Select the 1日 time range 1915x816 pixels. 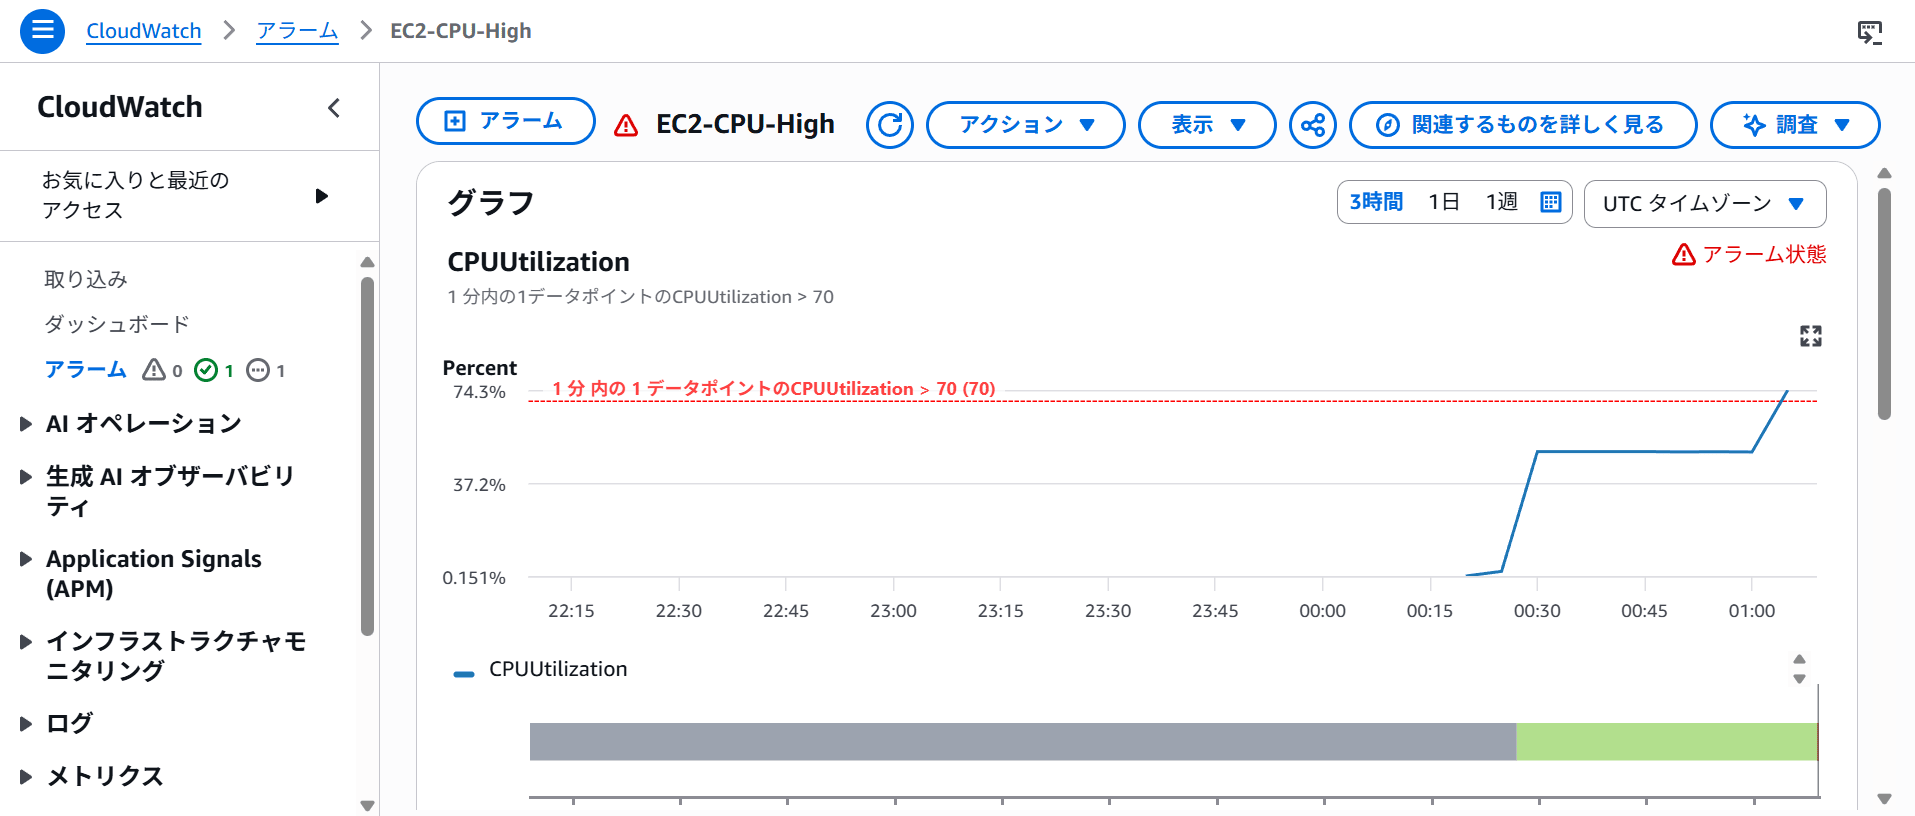[1443, 202]
